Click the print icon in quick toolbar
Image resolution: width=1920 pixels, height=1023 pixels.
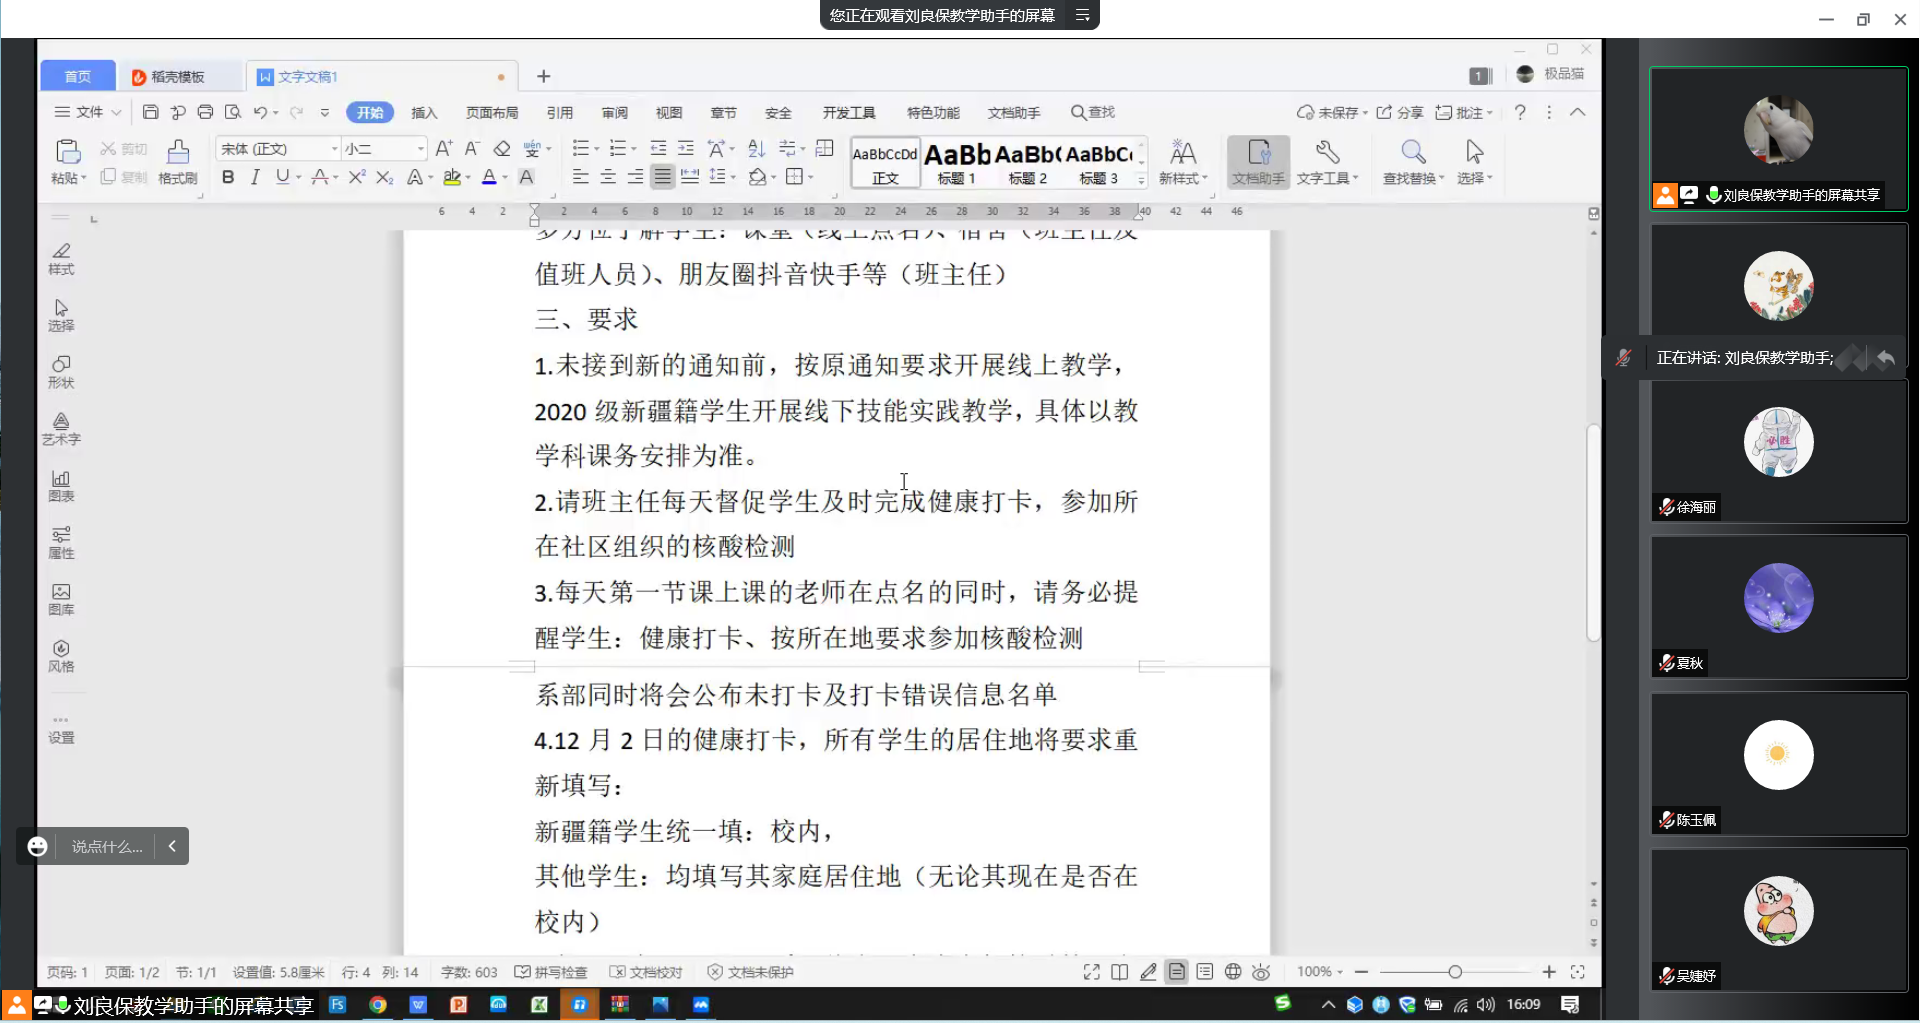tap(205, 112)
